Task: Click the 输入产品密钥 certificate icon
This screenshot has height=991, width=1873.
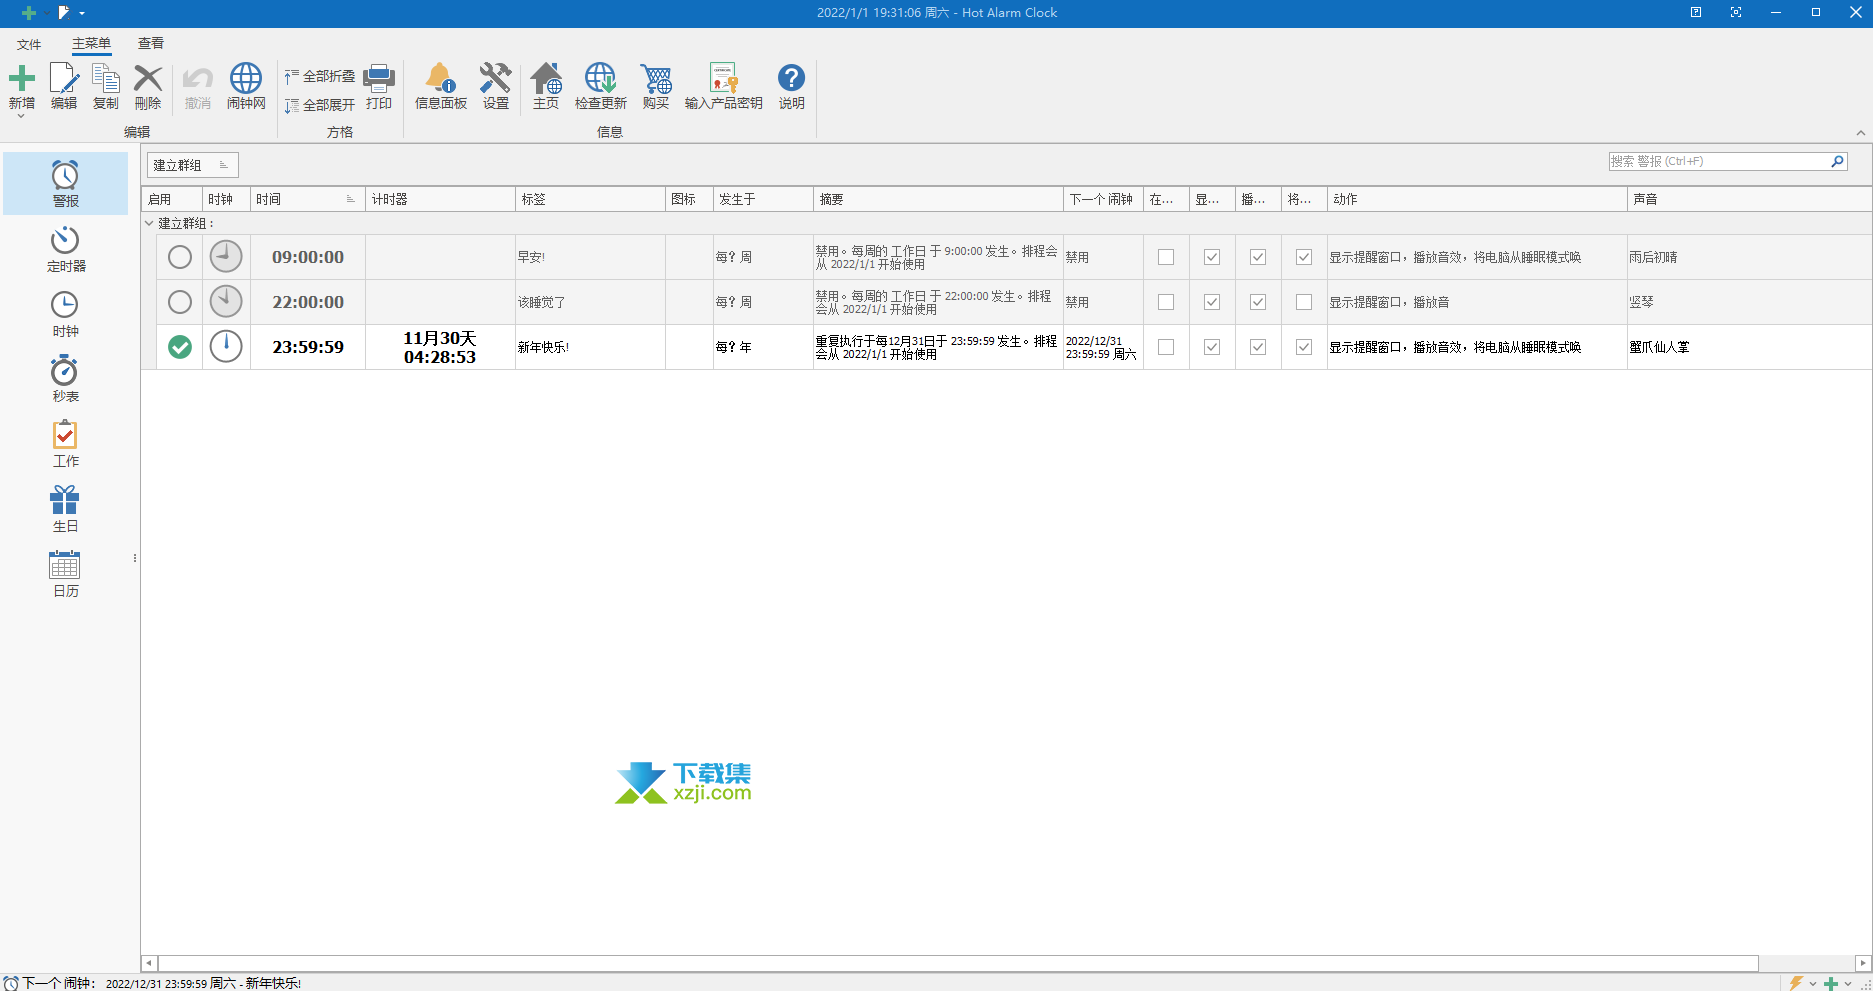Action: coord(723,78)
